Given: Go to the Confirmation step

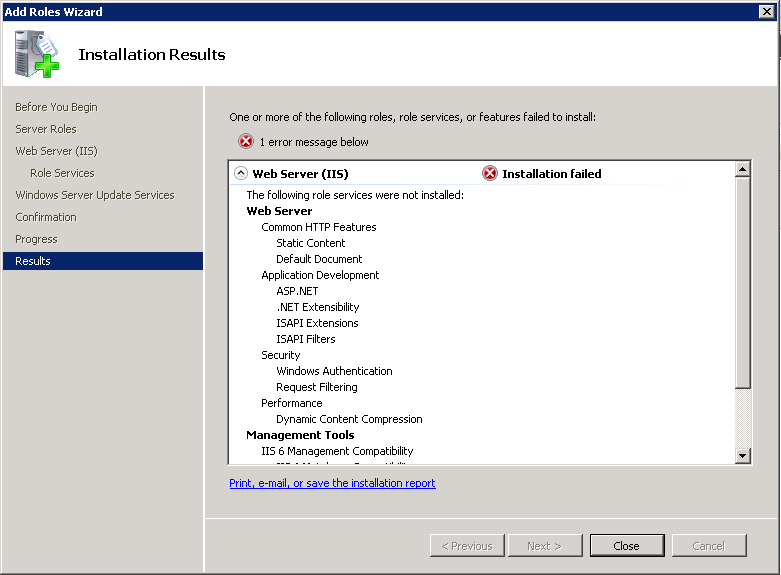Looking at the screenshot, I should click(x=46, y=217).
